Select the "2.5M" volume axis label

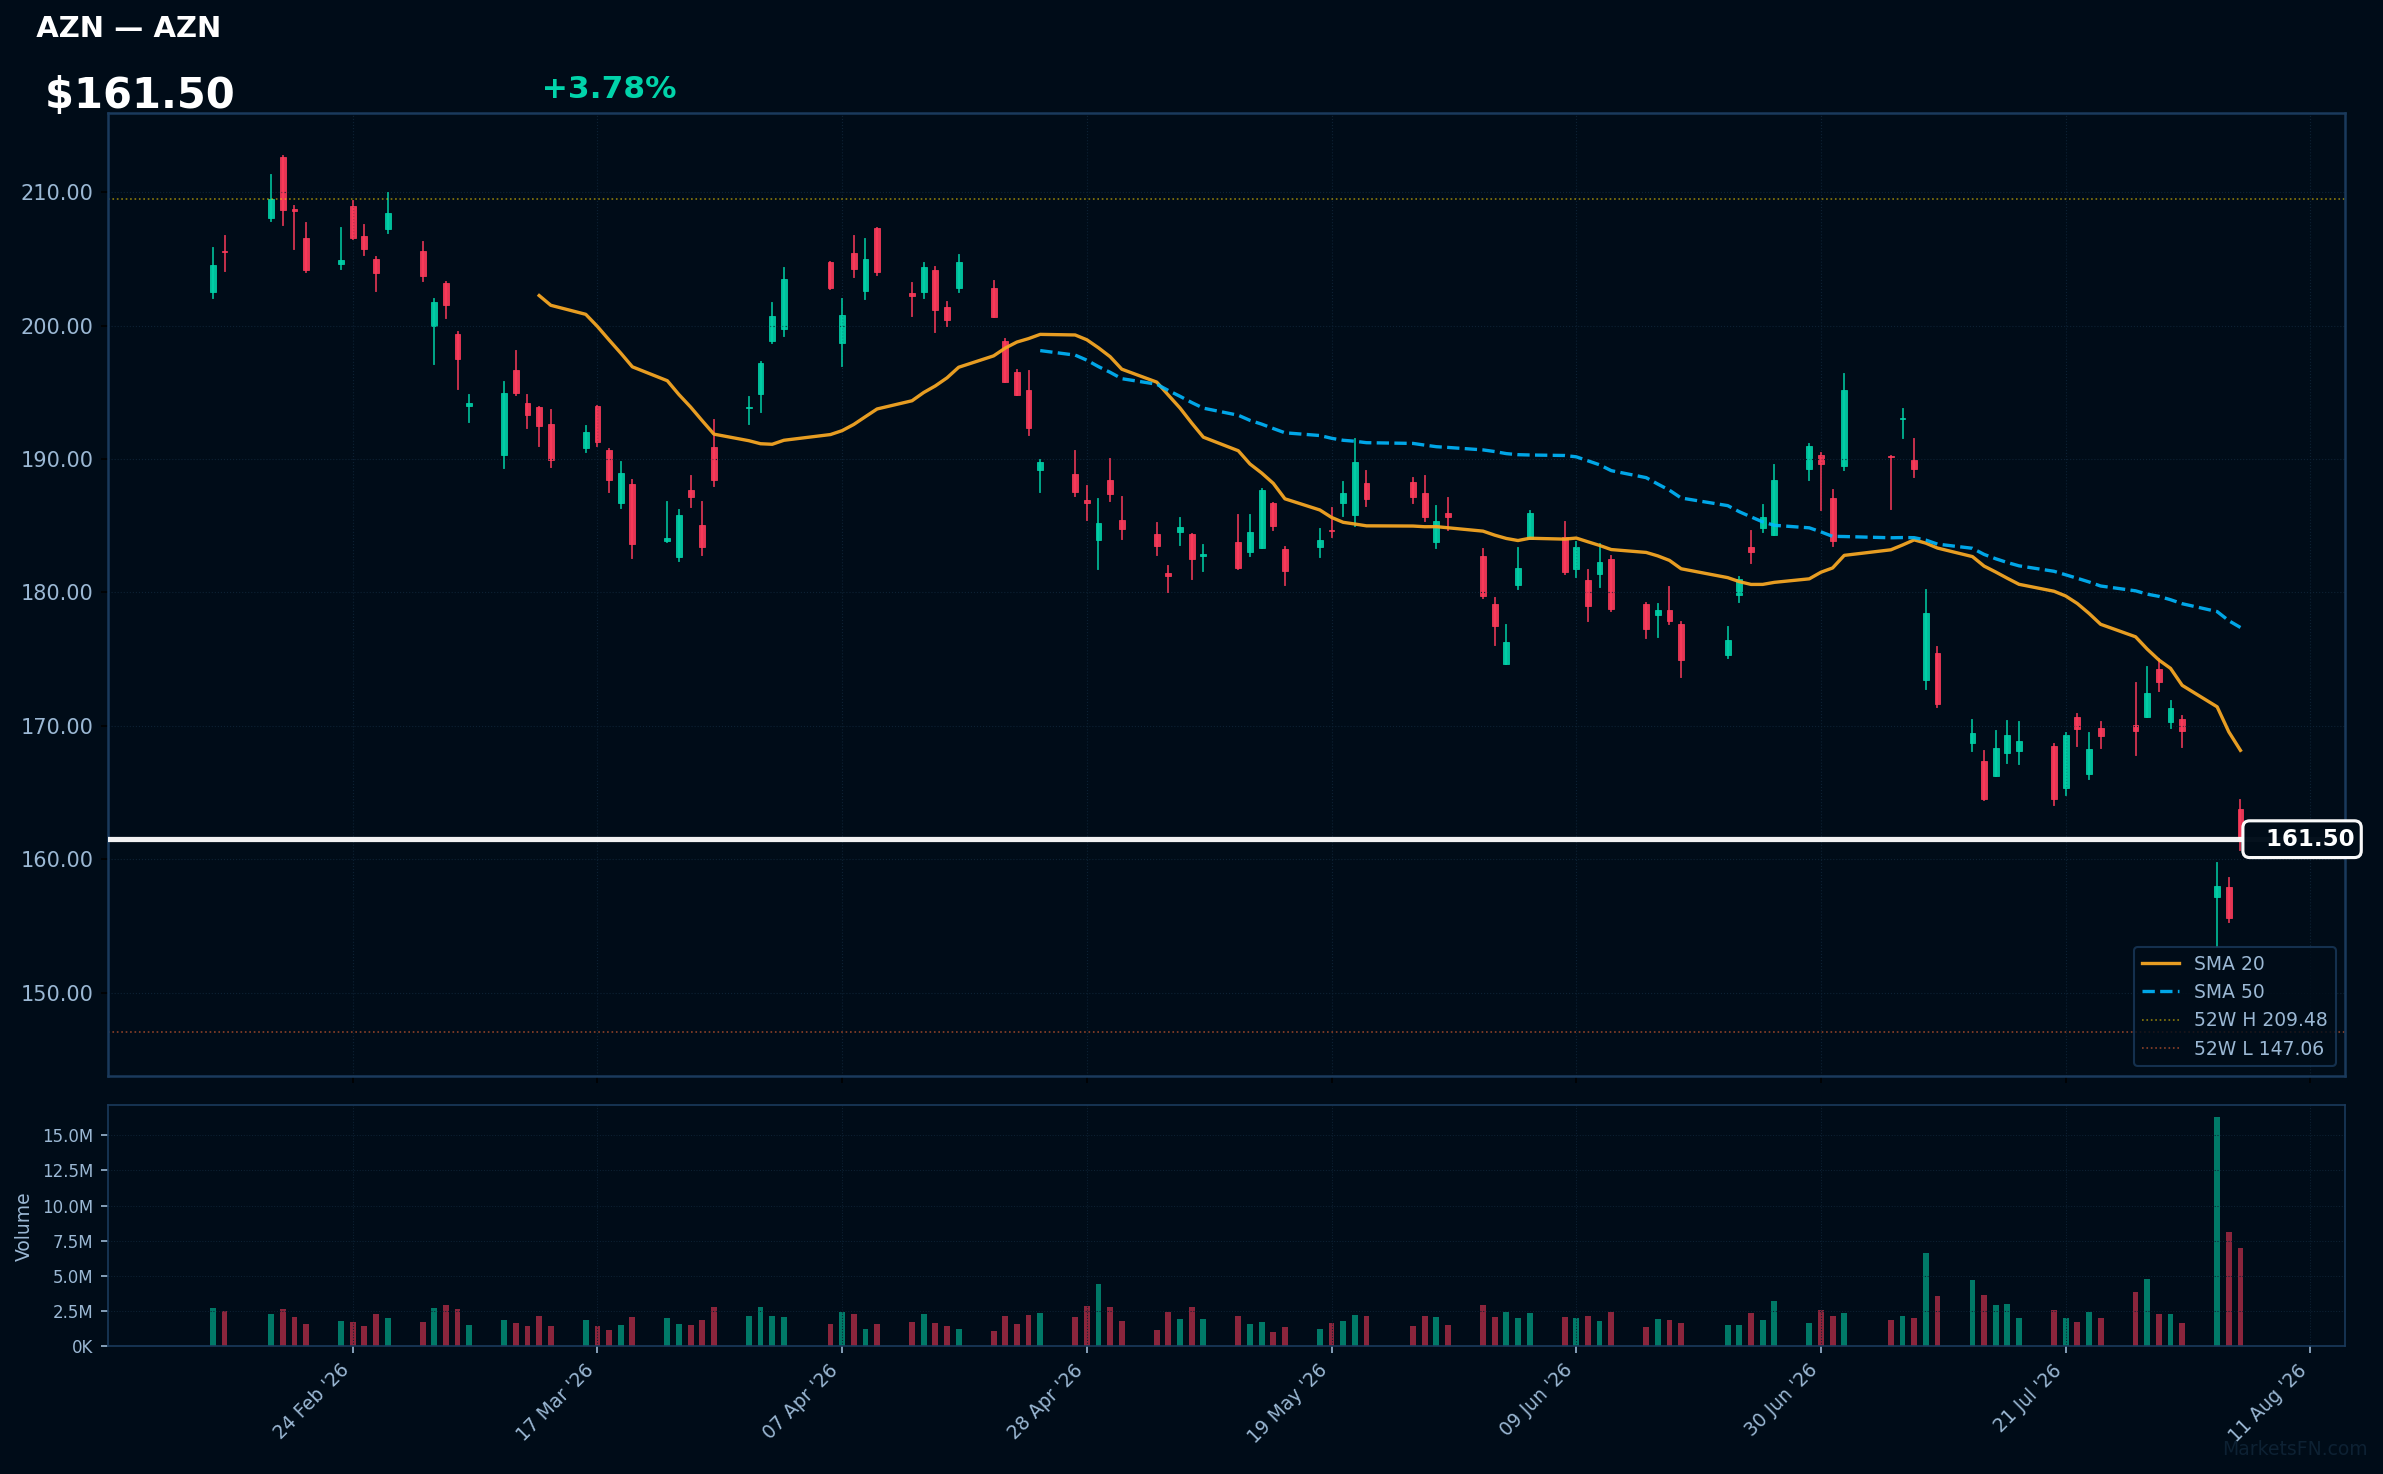(73, 1311)
